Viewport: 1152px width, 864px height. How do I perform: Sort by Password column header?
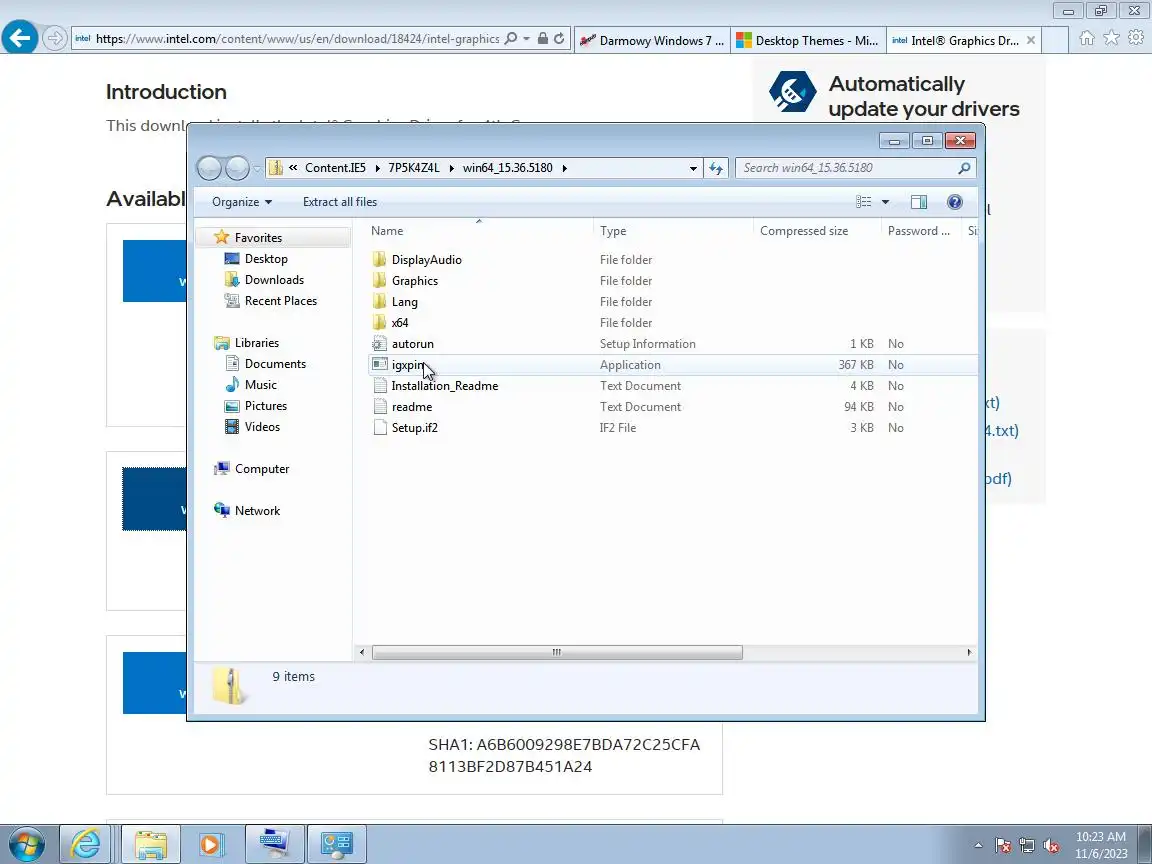[x=921, y=231]
